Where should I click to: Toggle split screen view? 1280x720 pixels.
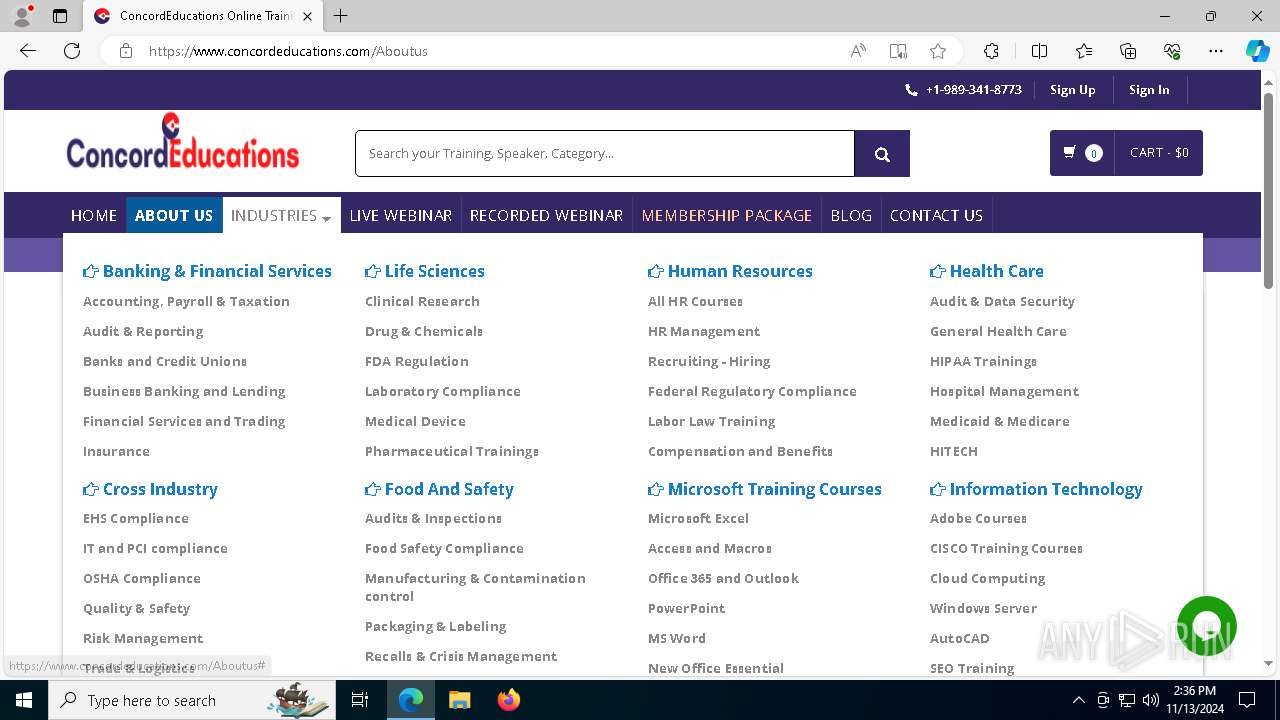click(x=1039, y=51)
